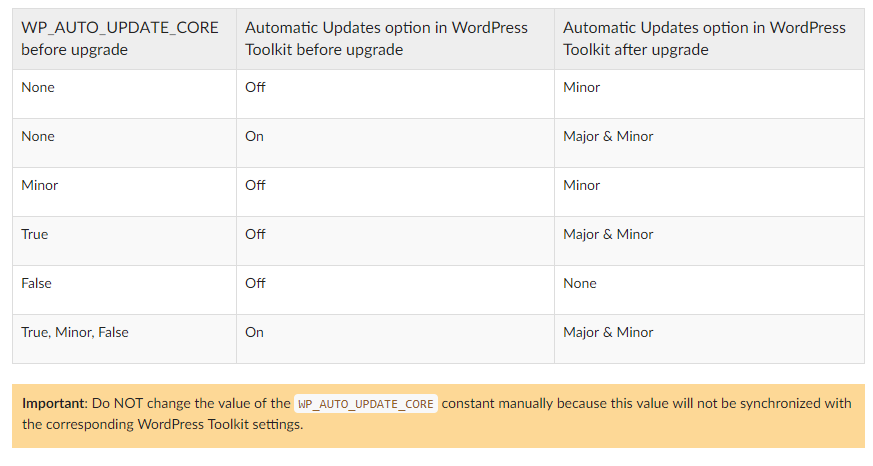This screenshot has height=466, width=873.
Task: Select 'Off' in the False row
Action: 255,283
